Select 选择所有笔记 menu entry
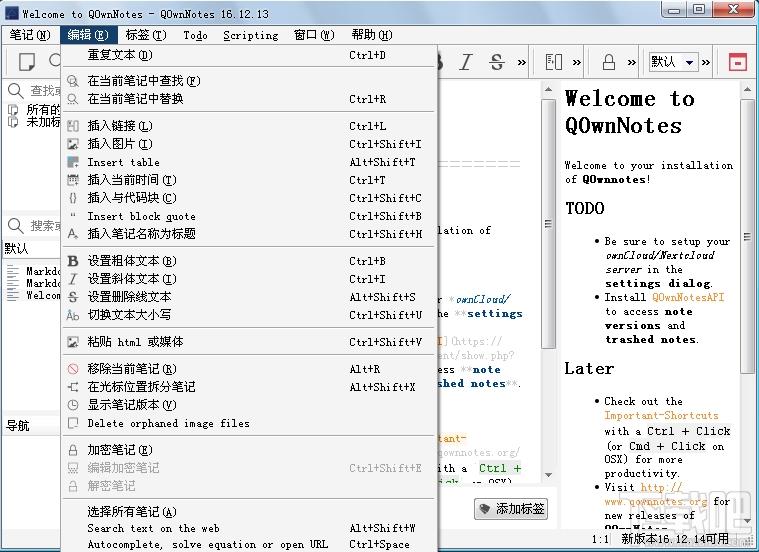 click(249, 512)
